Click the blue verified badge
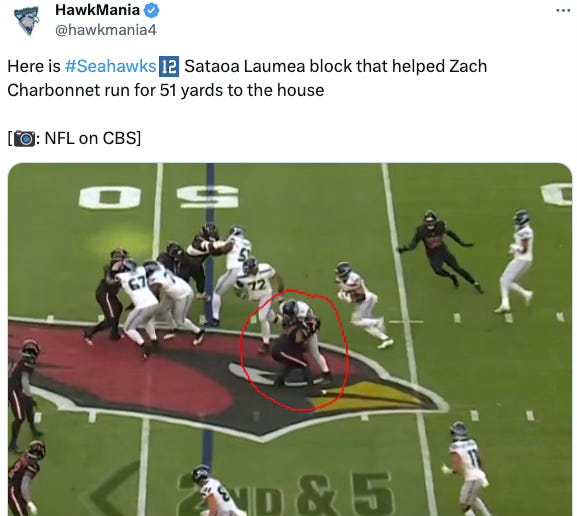Image resolution: width=577 pixels, height=516 pixels. 151,11
